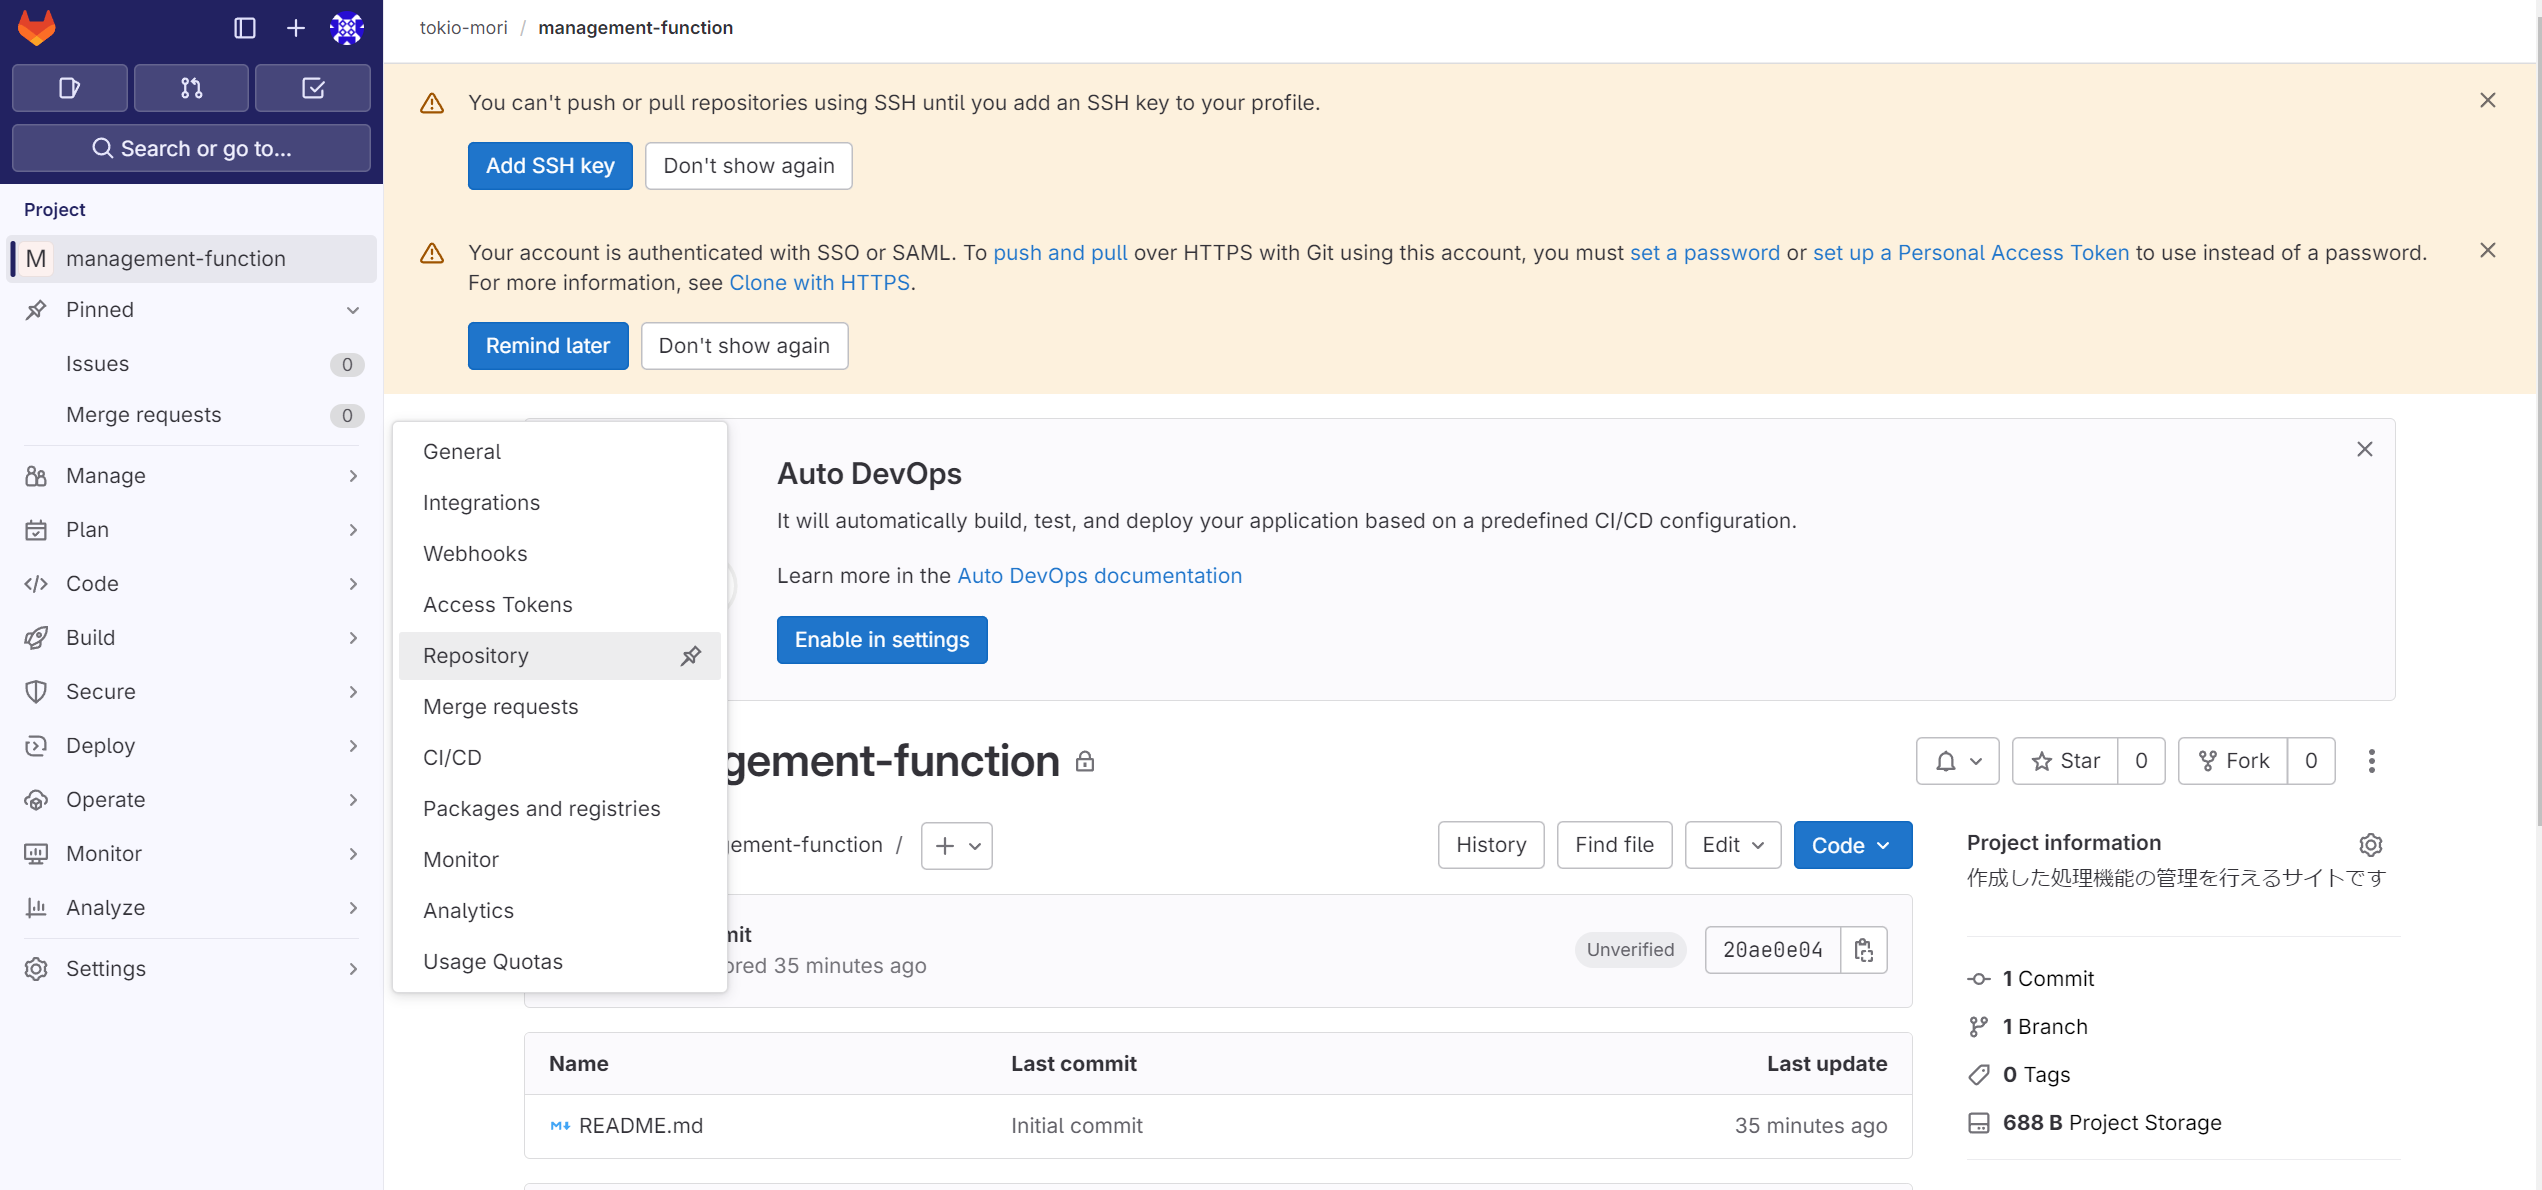Open Webhooks settings entry

tap(475, 553)
